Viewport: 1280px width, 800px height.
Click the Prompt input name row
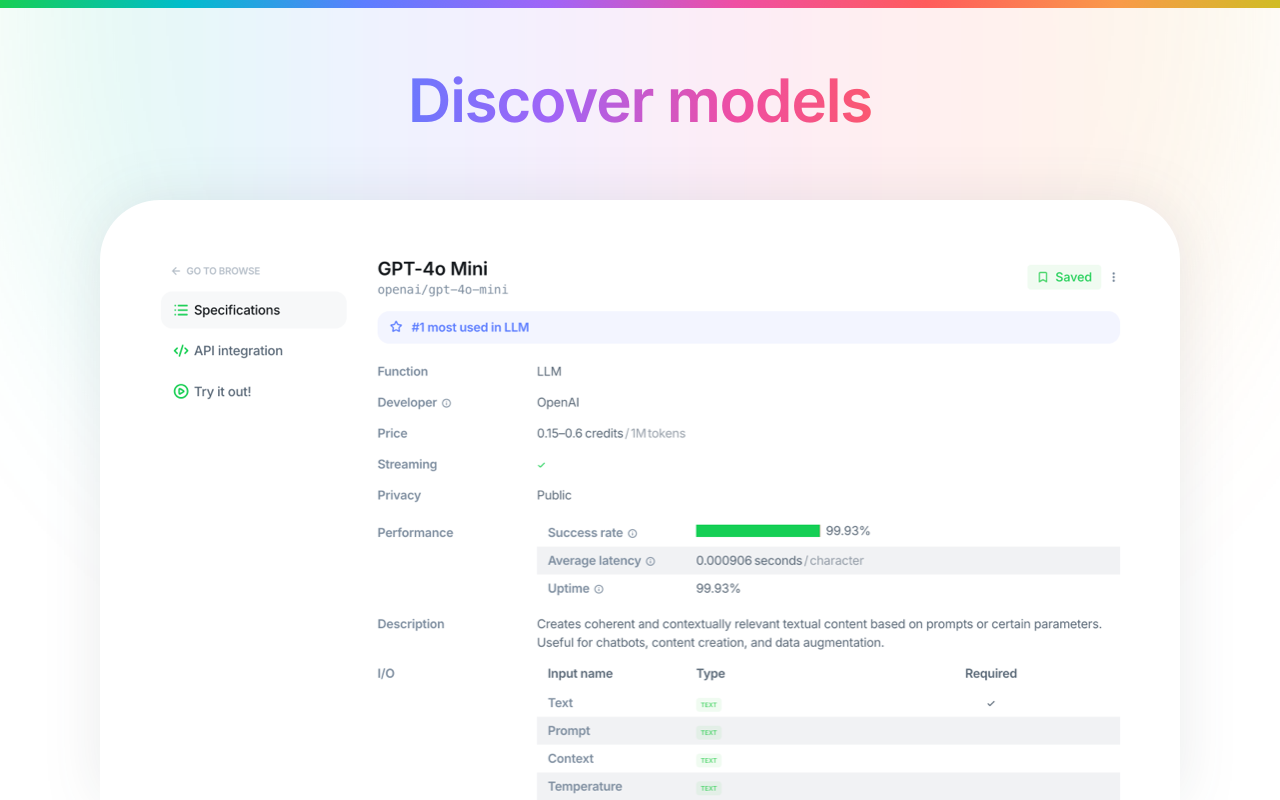pyautogui.click(x=828, y=731)
